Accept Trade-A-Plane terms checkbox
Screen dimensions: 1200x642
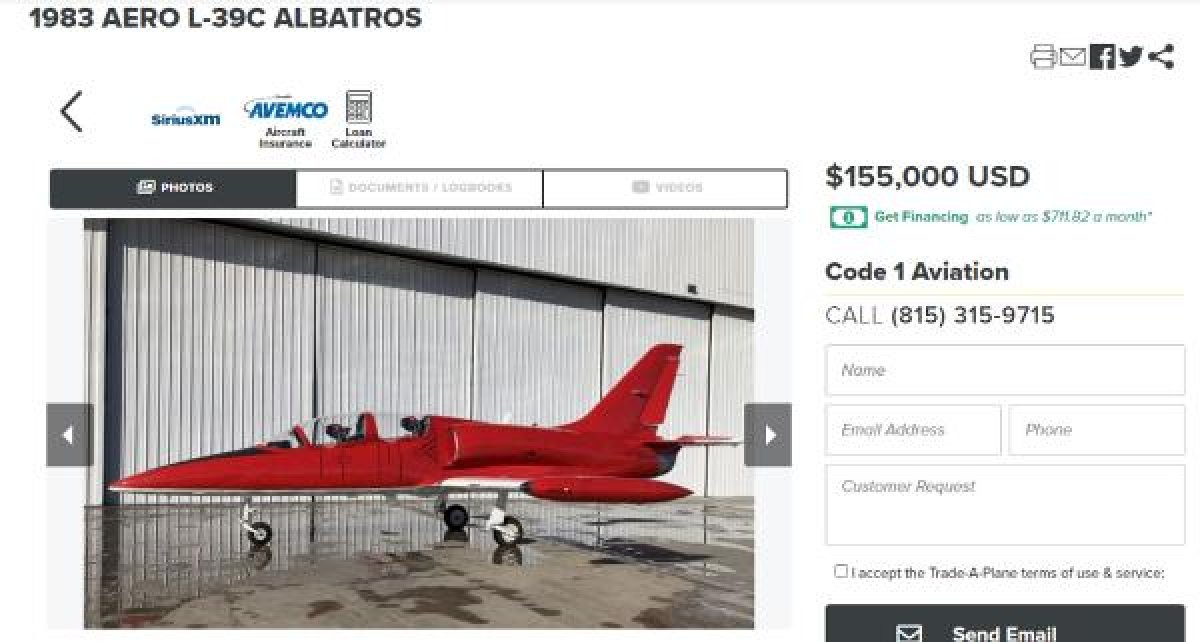coord(840,571)
